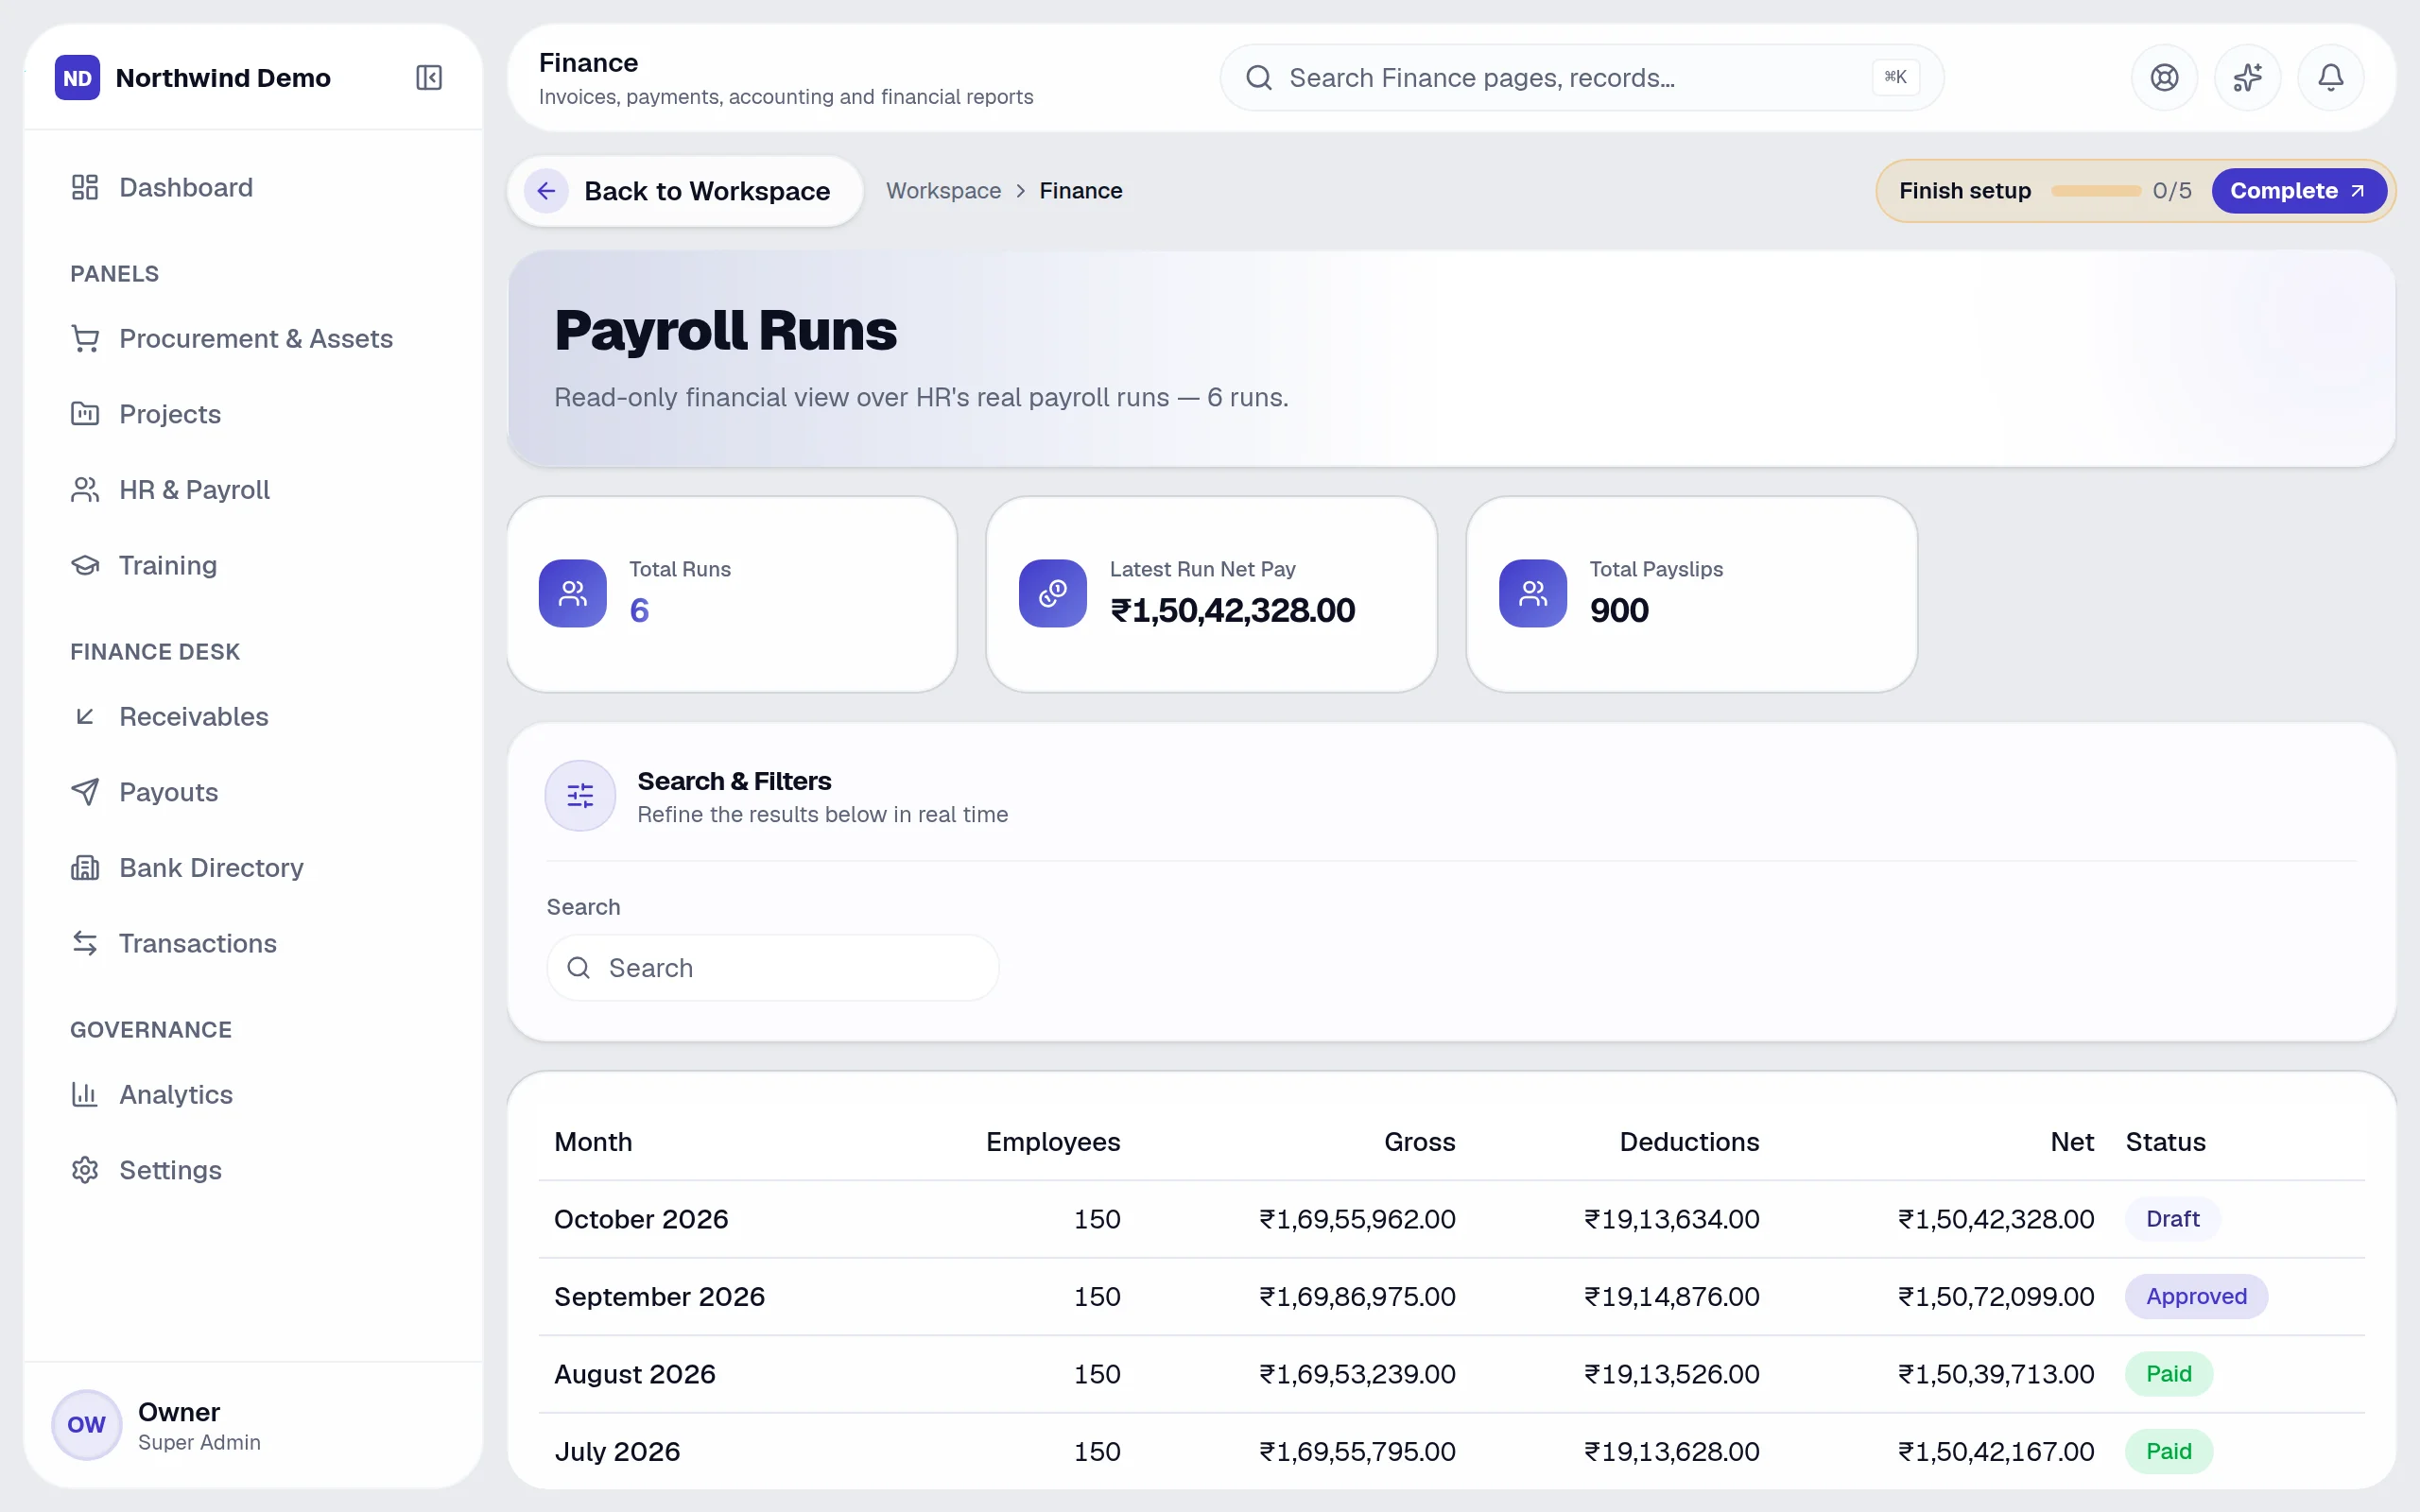The image size is (2420, 1512).
Task: Click the Approved status badge
Action: [2196, 1296]
